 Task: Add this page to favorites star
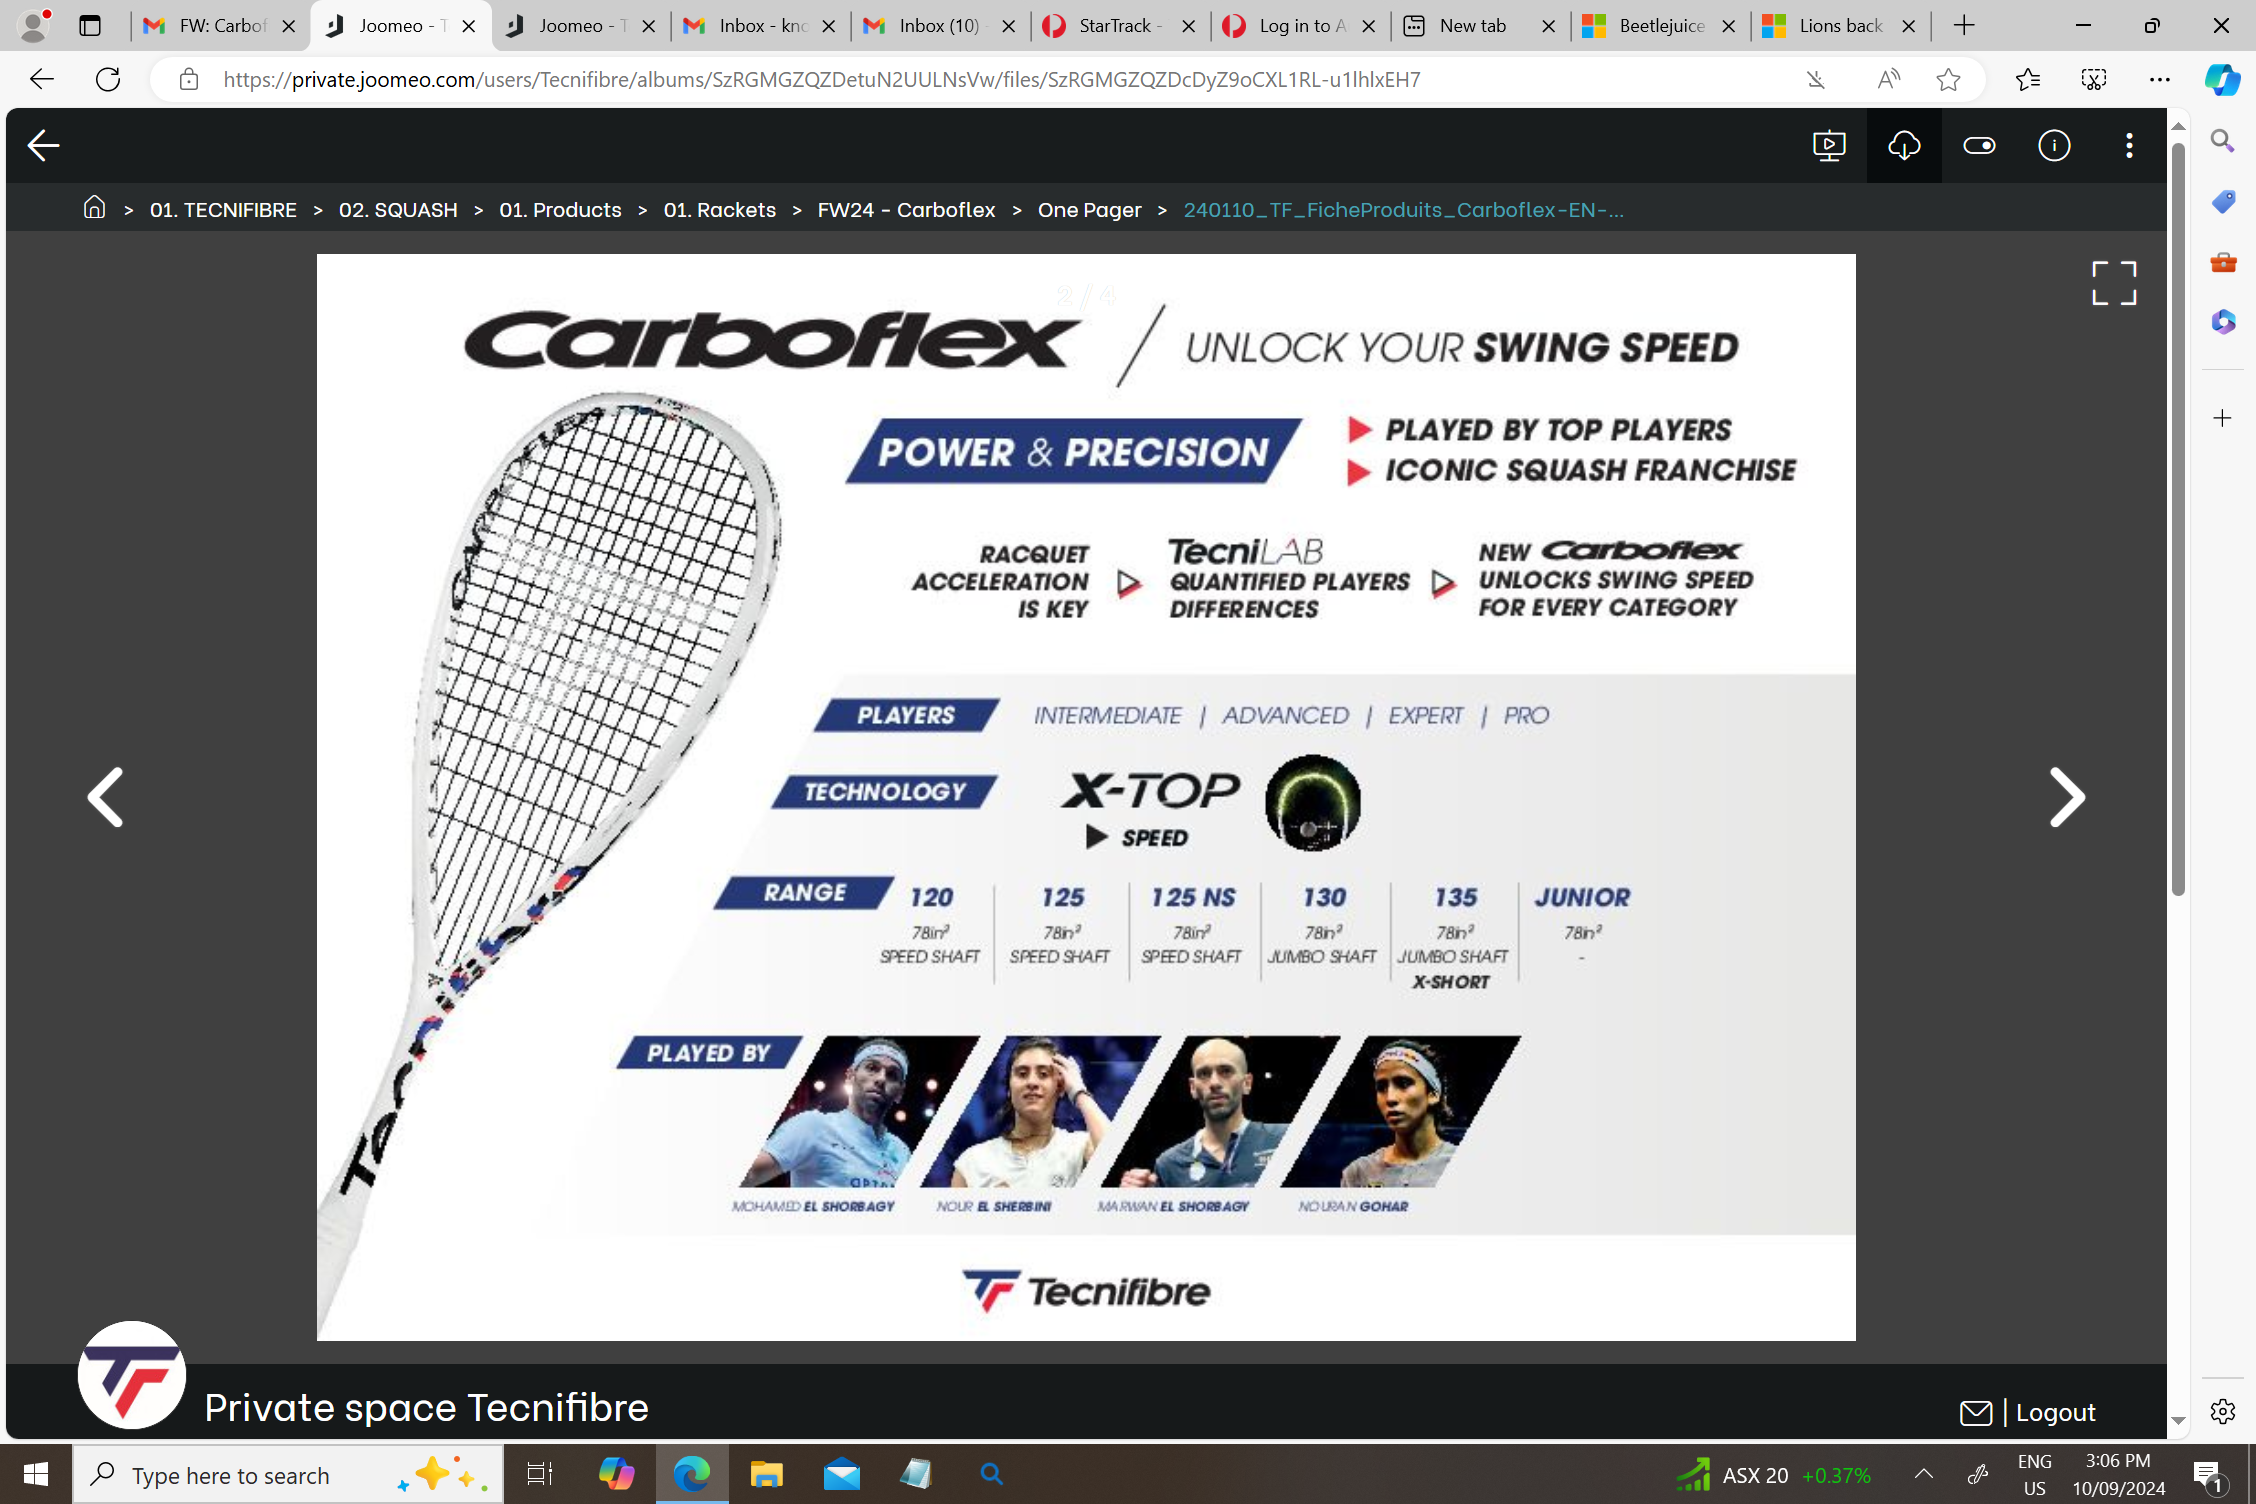[1948, 80]
